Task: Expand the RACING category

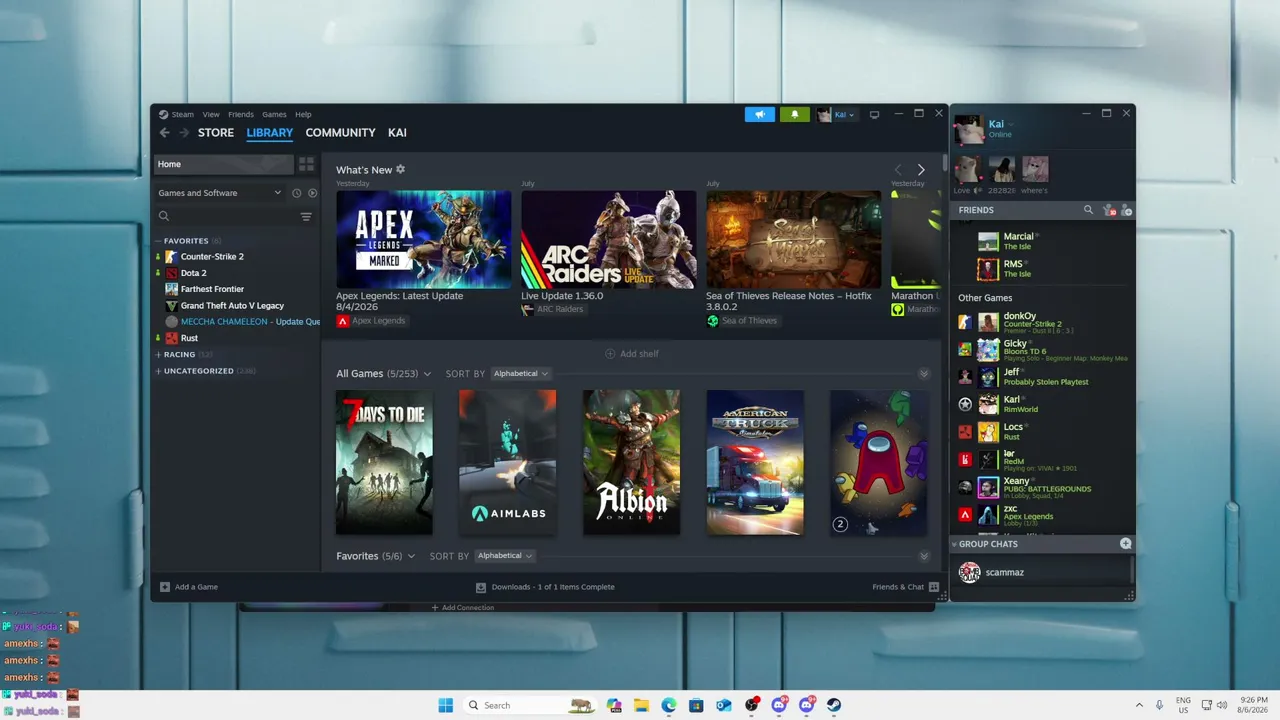Action: tap(158, 355)
